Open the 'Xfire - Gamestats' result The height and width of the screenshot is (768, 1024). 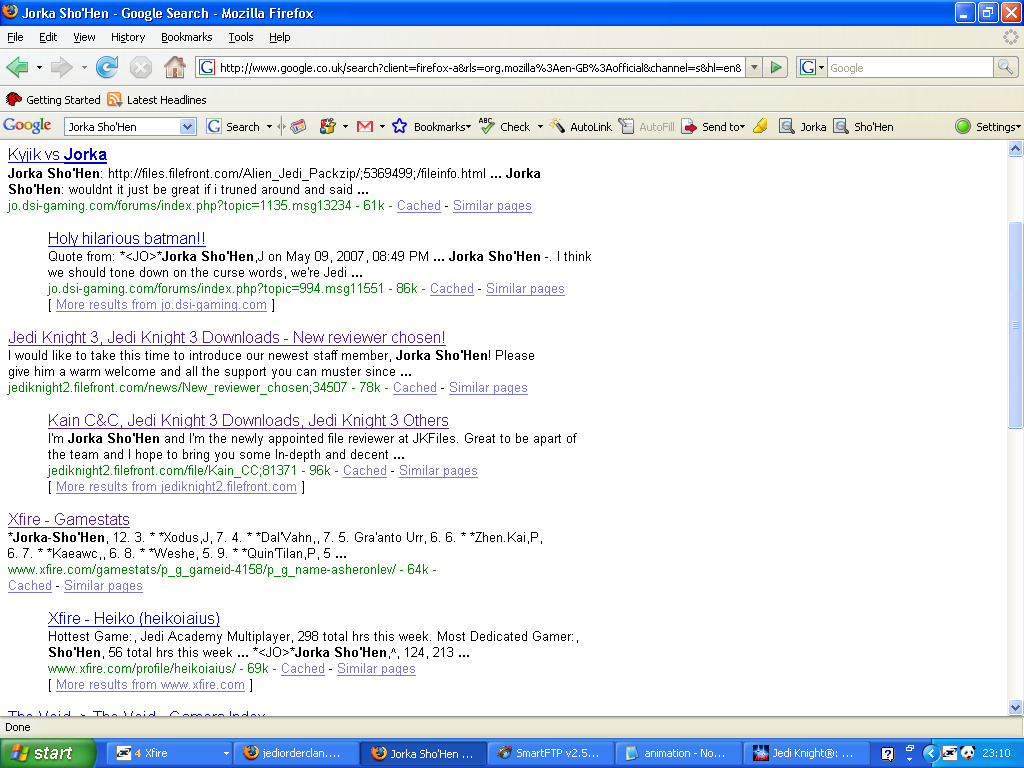[69, 520]
